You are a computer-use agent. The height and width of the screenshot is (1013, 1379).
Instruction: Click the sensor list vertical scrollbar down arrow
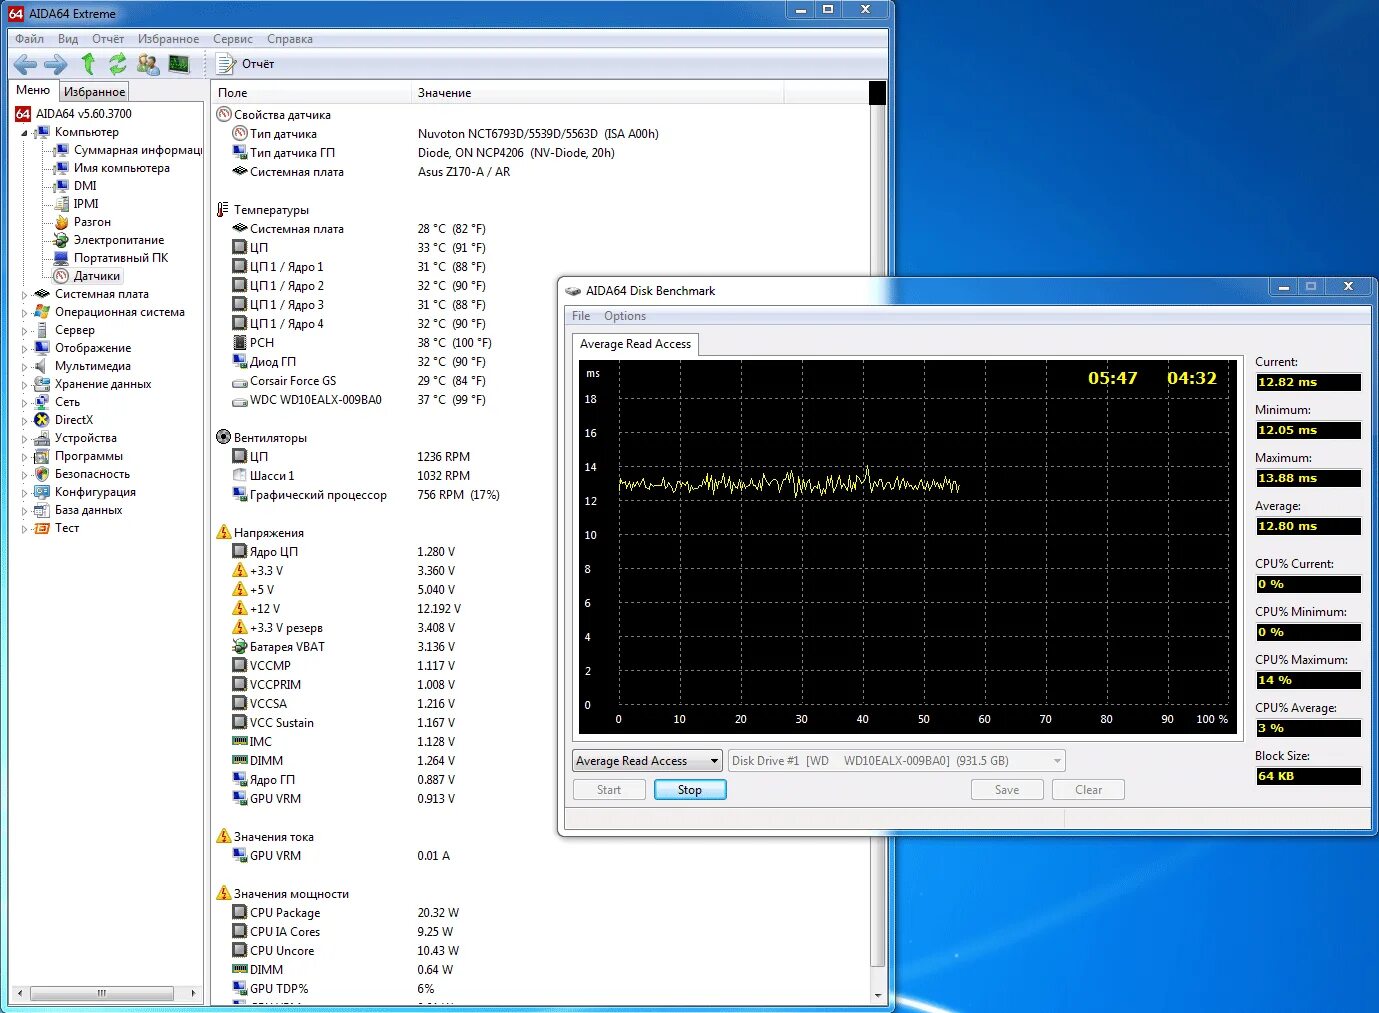tap(878, 995)
